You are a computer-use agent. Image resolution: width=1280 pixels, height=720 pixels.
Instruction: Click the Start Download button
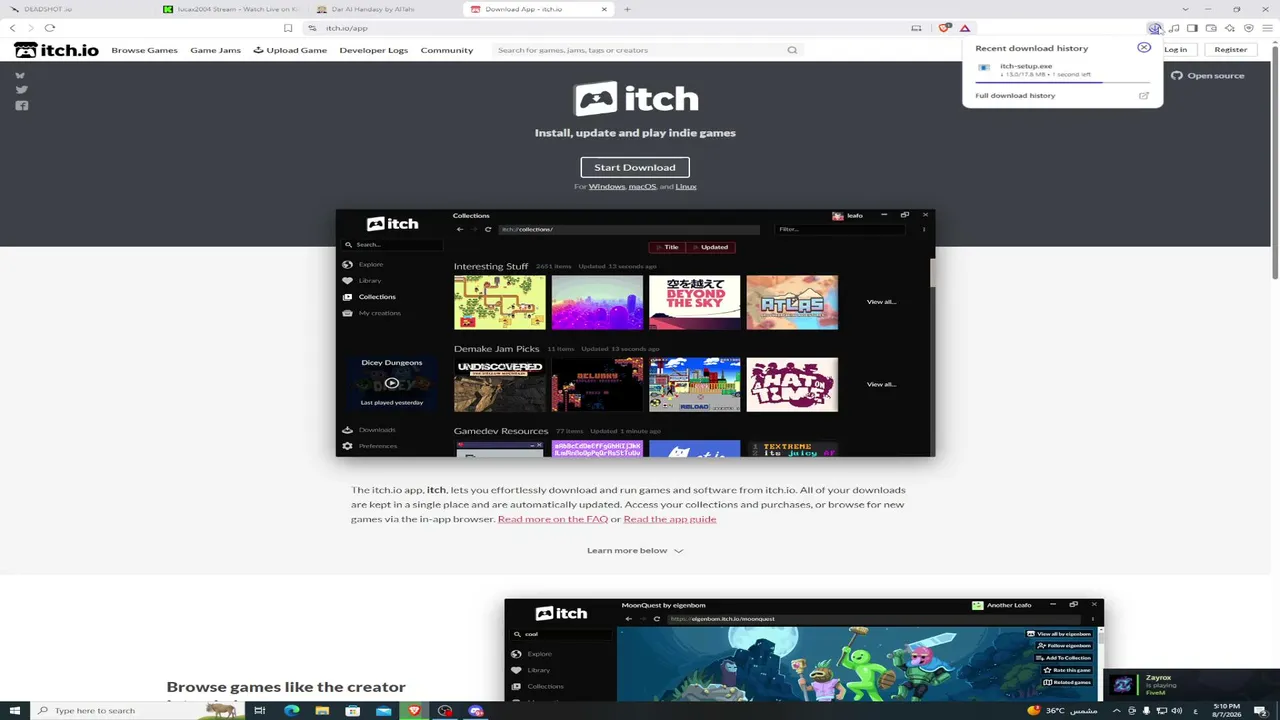[635, 167]
